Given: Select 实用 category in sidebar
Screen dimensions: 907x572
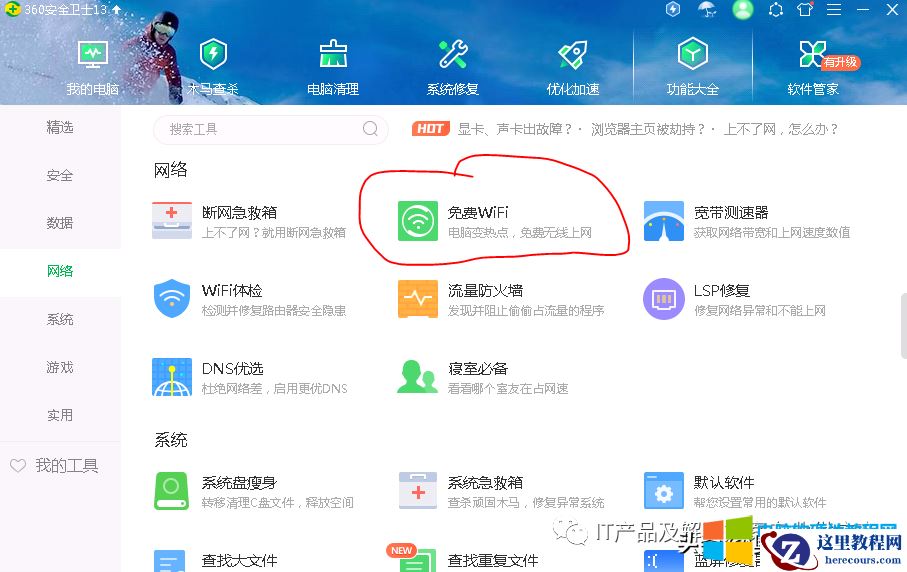Looking at the screenshot, I should pyautogui.click(x=60, y=415).
